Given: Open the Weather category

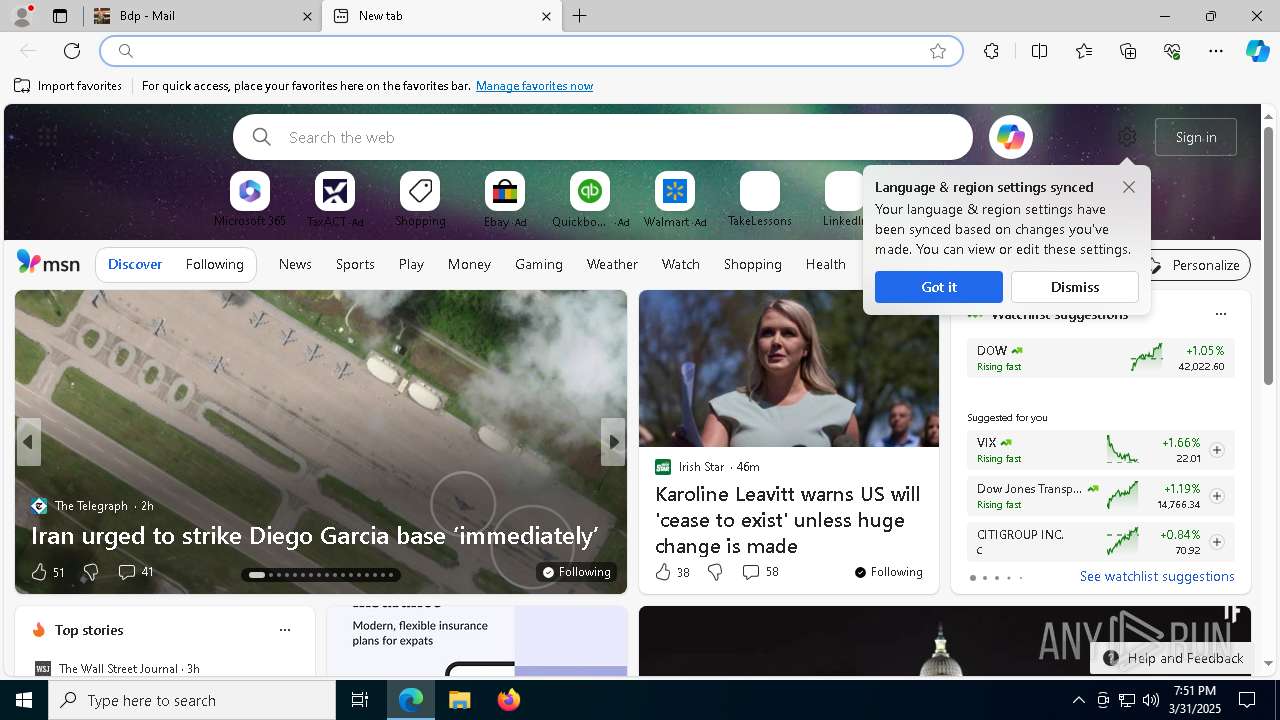Looking at the screenshot, I should 612,264.
